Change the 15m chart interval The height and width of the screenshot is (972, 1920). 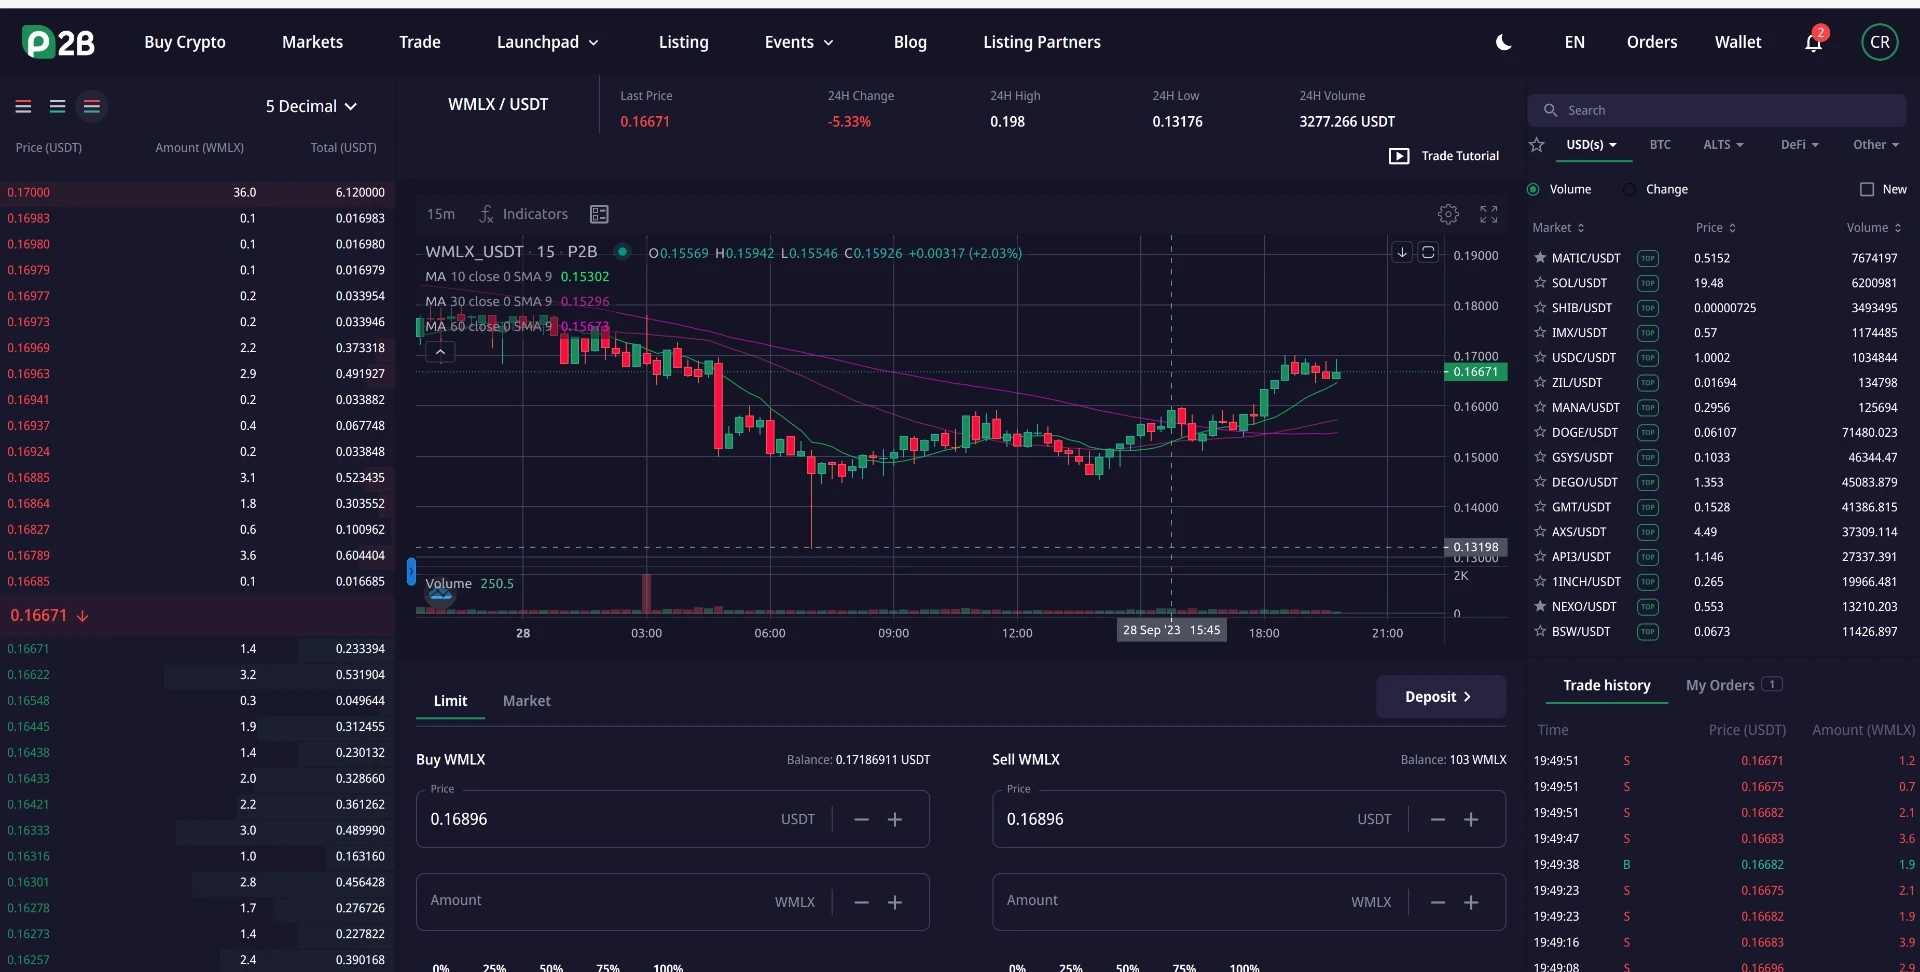[441, 214]
